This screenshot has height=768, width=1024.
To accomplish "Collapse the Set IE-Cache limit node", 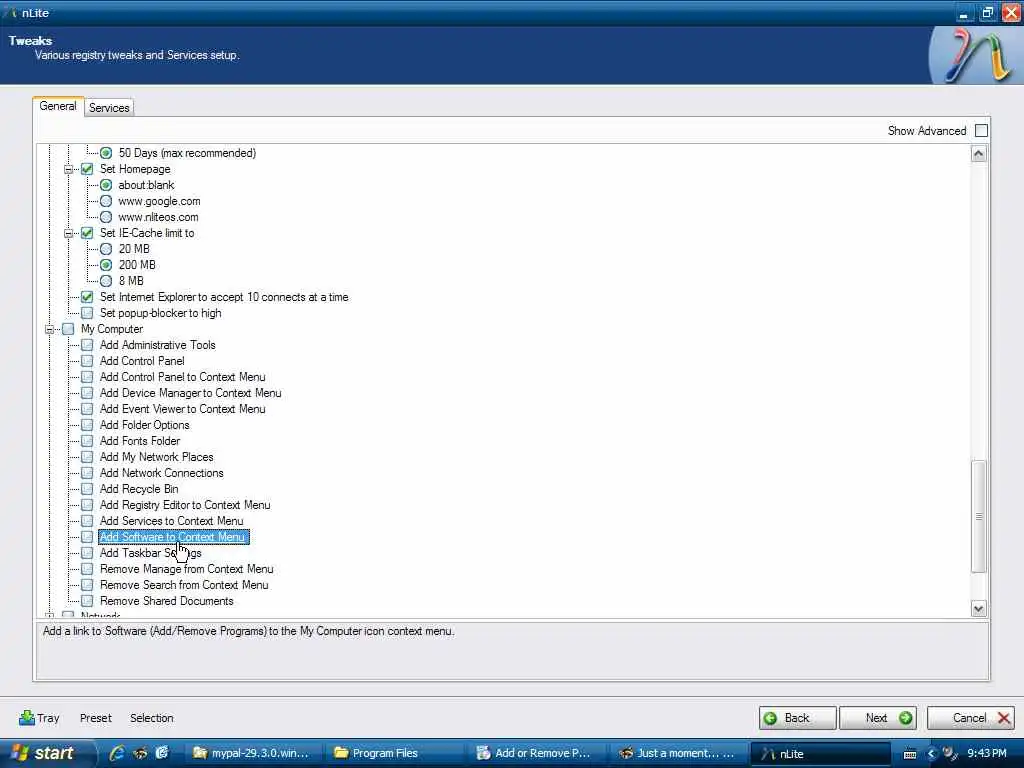I will tap(68, 233).
